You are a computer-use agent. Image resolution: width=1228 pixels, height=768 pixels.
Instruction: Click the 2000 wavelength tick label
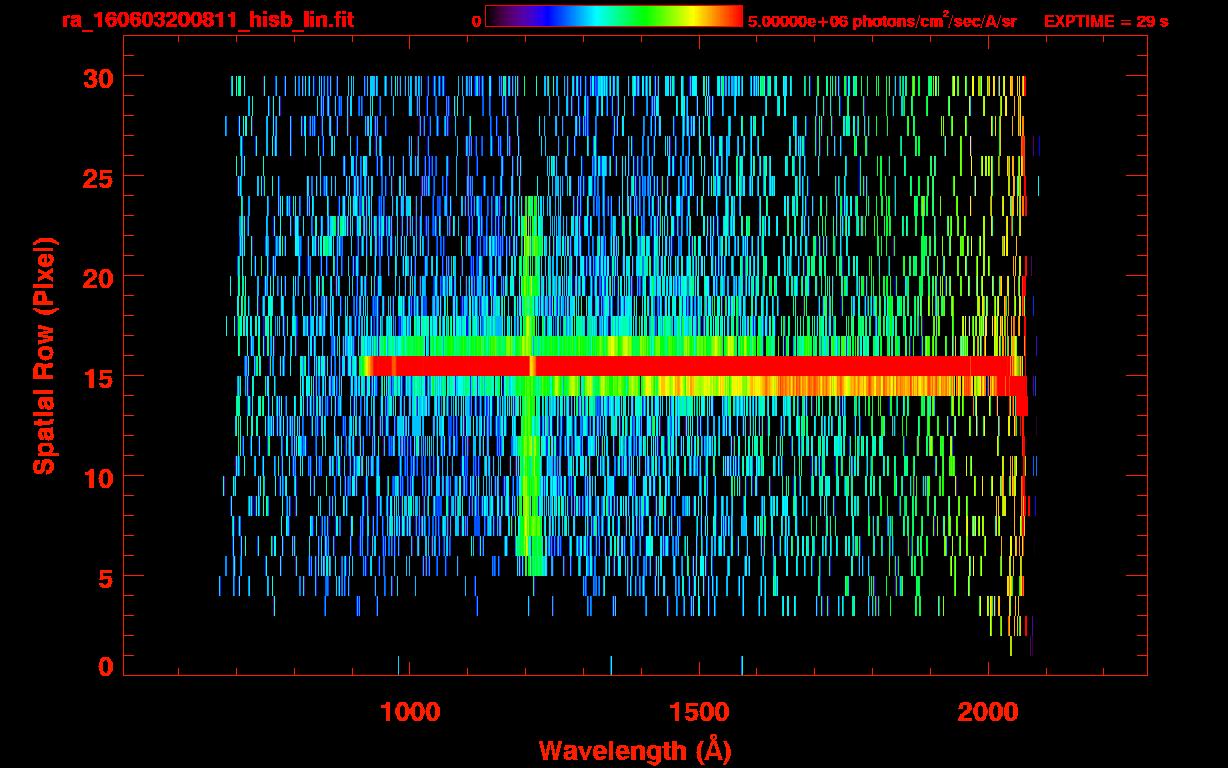pos(987,711)
